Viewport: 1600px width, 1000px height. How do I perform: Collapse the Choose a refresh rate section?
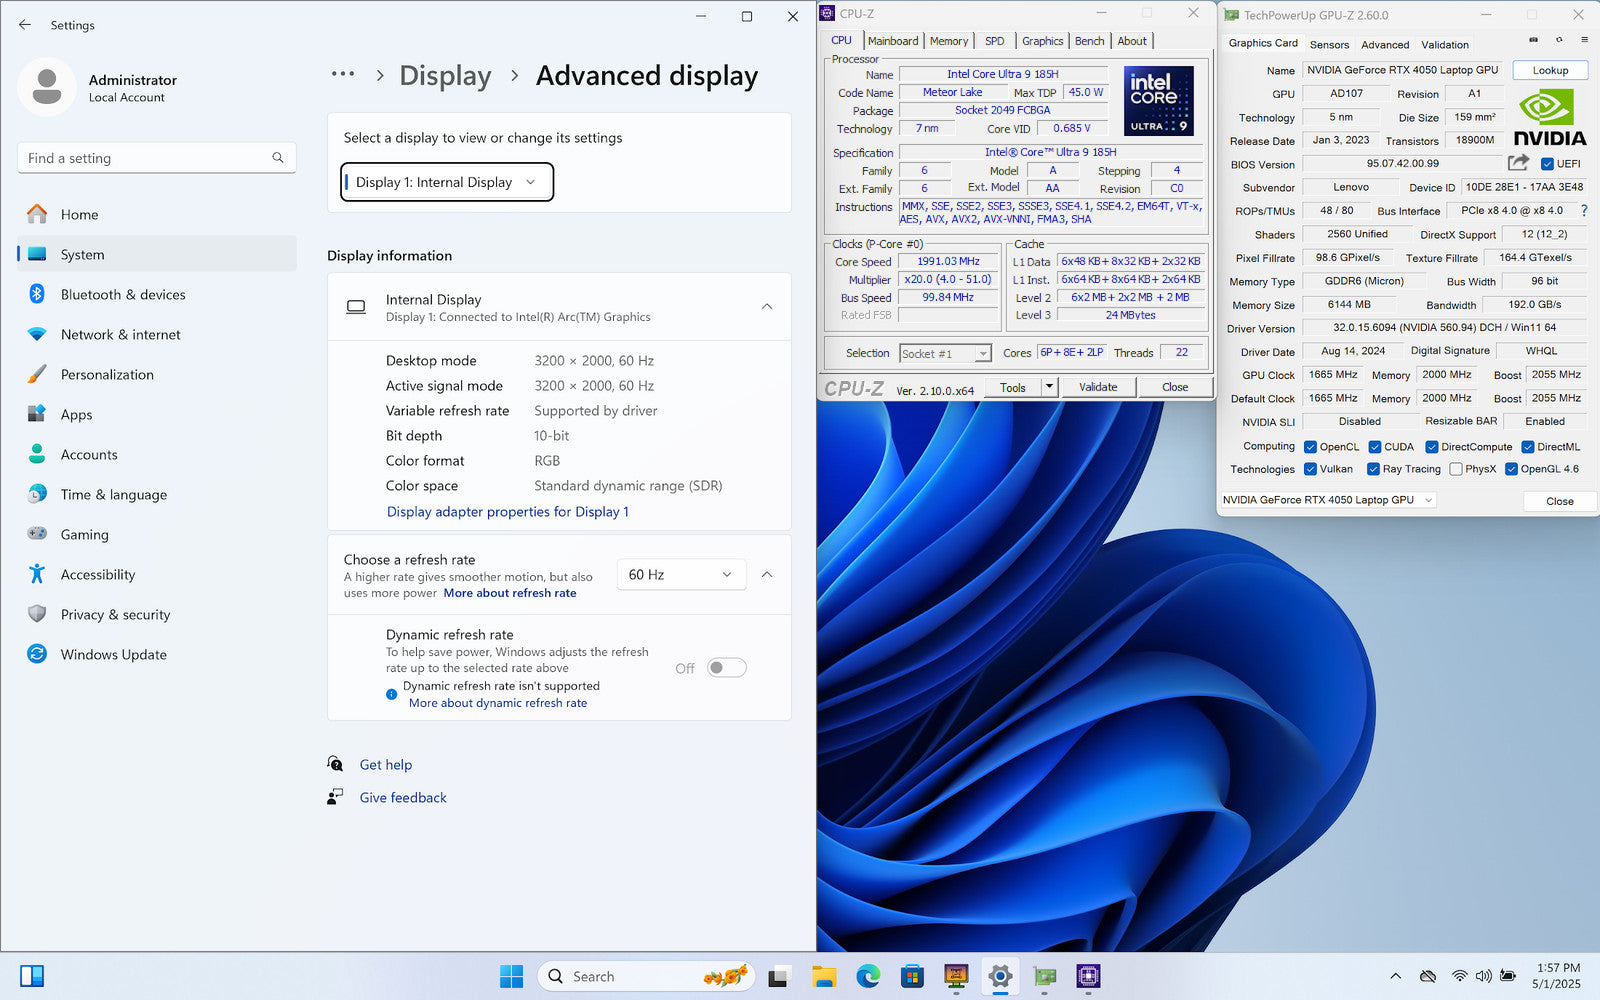click(767, 574)
